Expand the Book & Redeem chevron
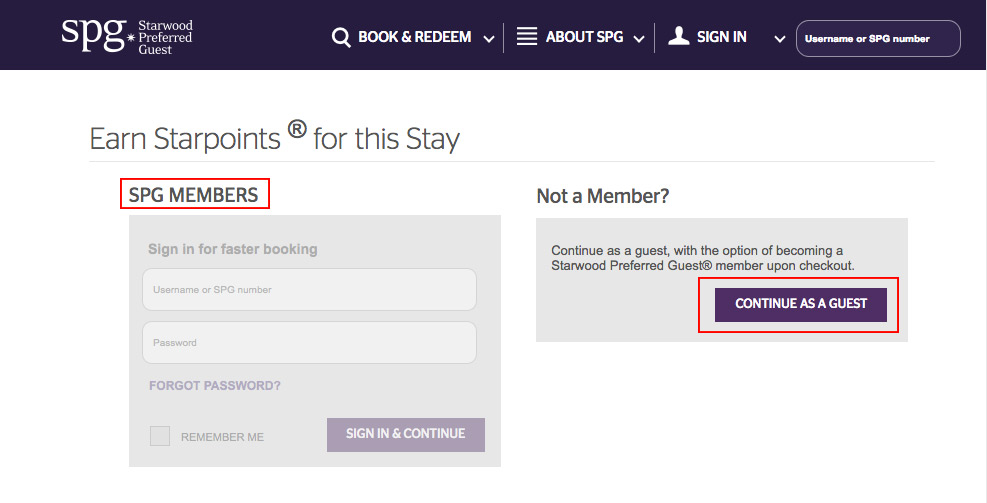The height and width of the screenshot is (503, 987). [x=488, y=39]
